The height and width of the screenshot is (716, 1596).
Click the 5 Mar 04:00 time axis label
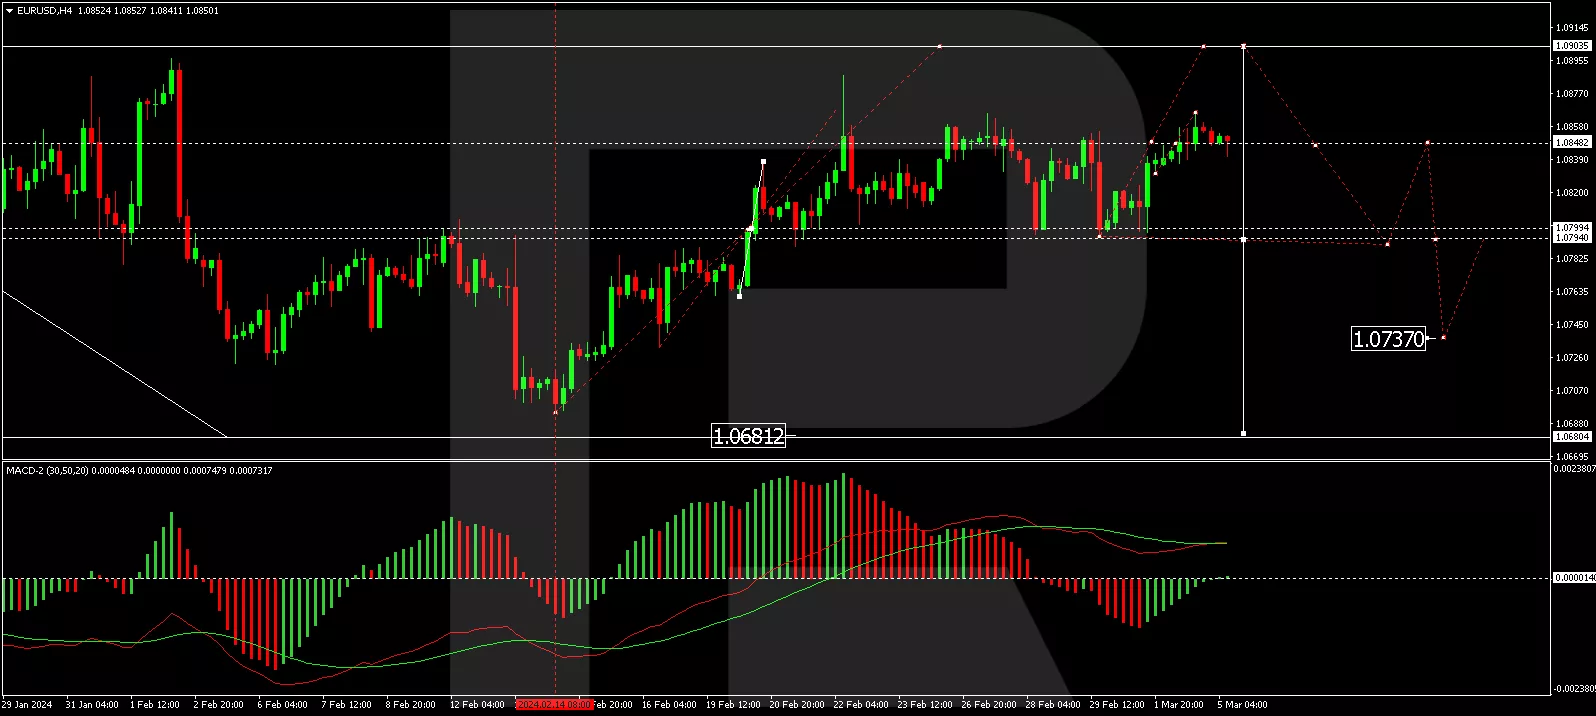1242,705
